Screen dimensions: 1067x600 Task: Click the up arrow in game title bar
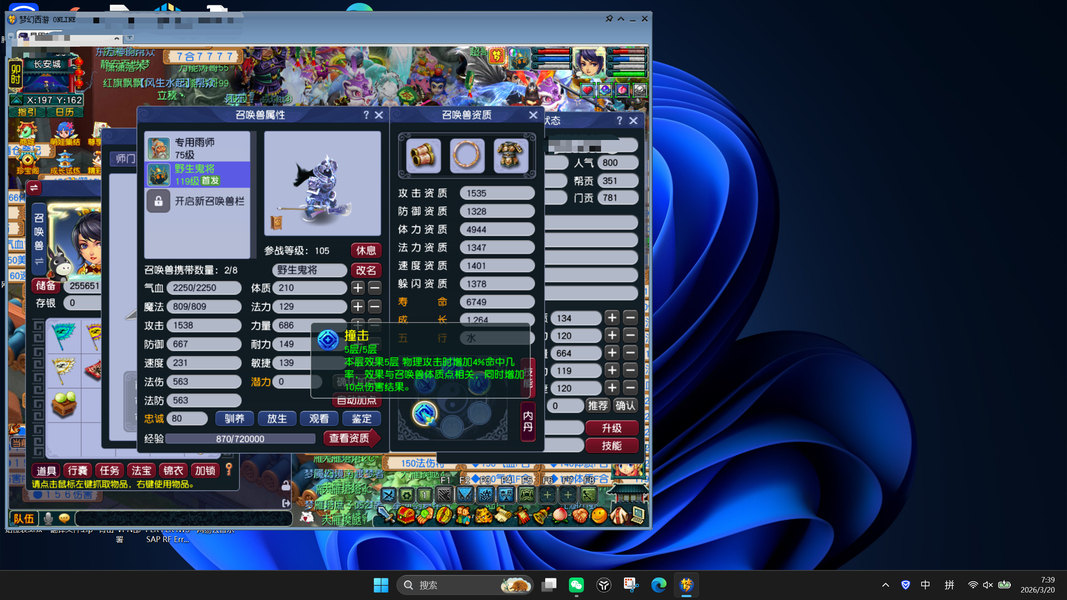click(x=621, y=19)
